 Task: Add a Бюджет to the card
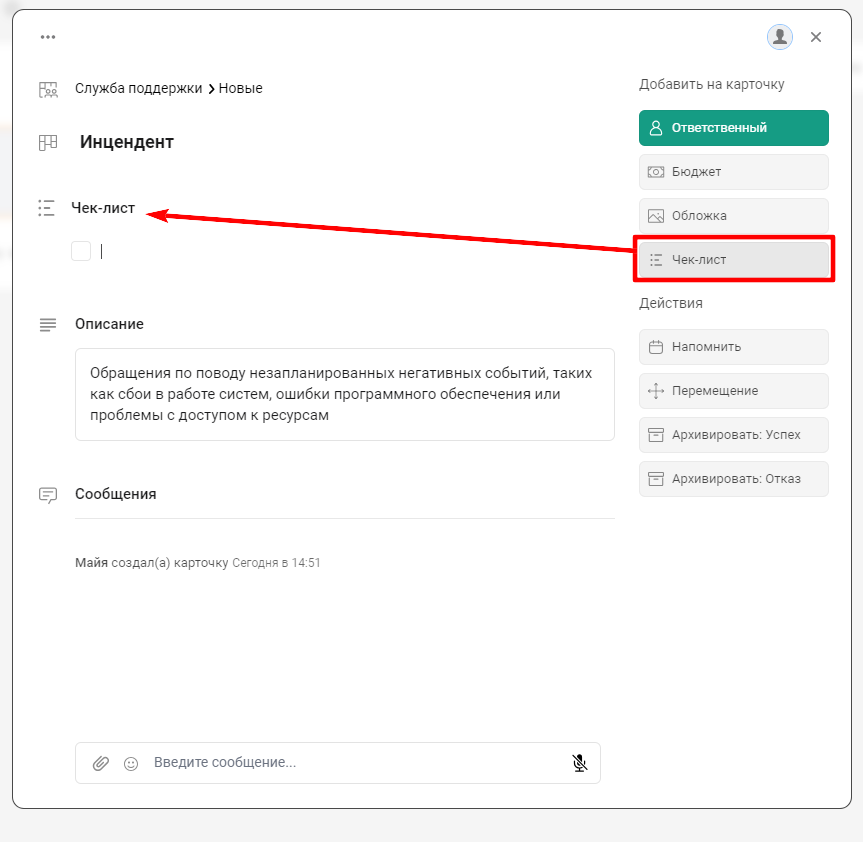733,172
